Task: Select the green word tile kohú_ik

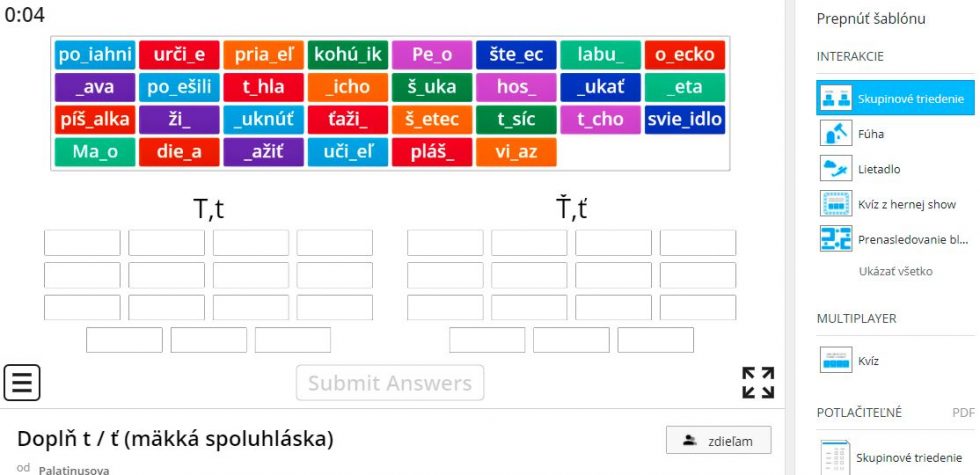Action: (x=348, y=54)
